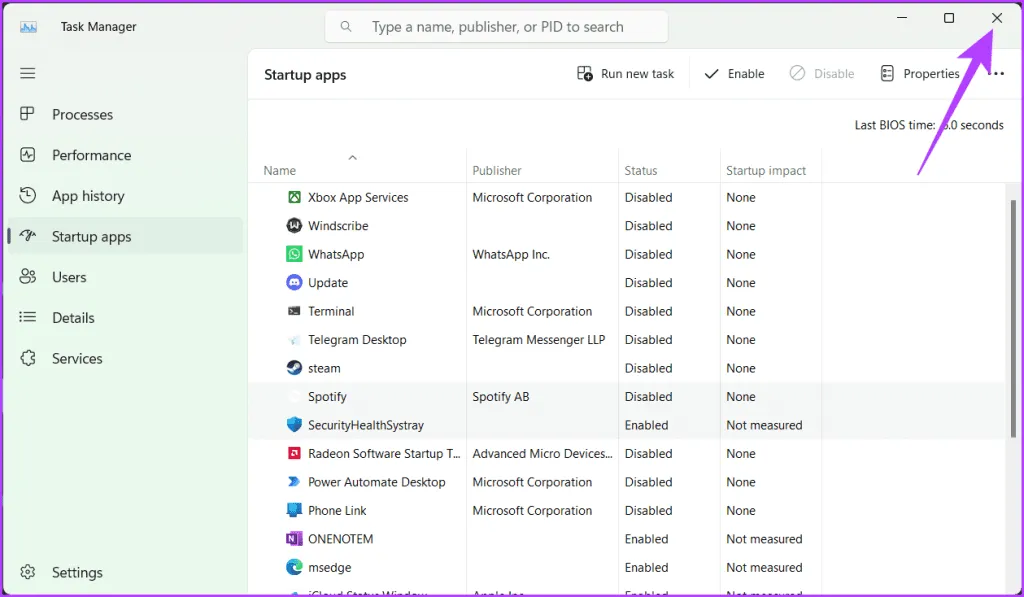1024x597 pixels.
Task: Click the ONENOTEM icon in list
Action: [x=294, y=539]
